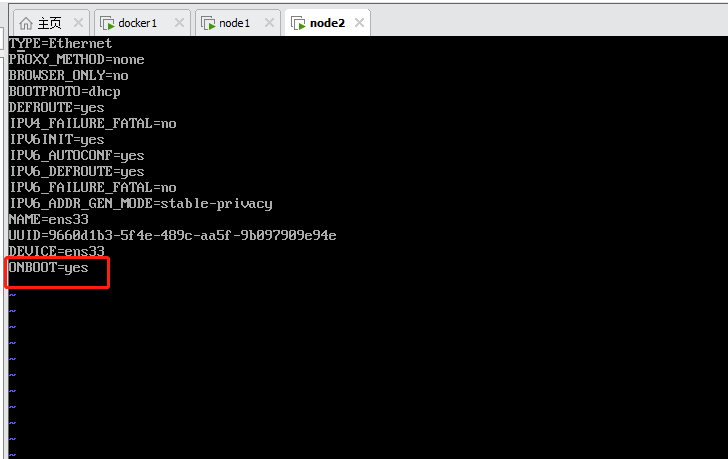
Task: Close the docker1 tab
Action: click(x=179, y=22)
